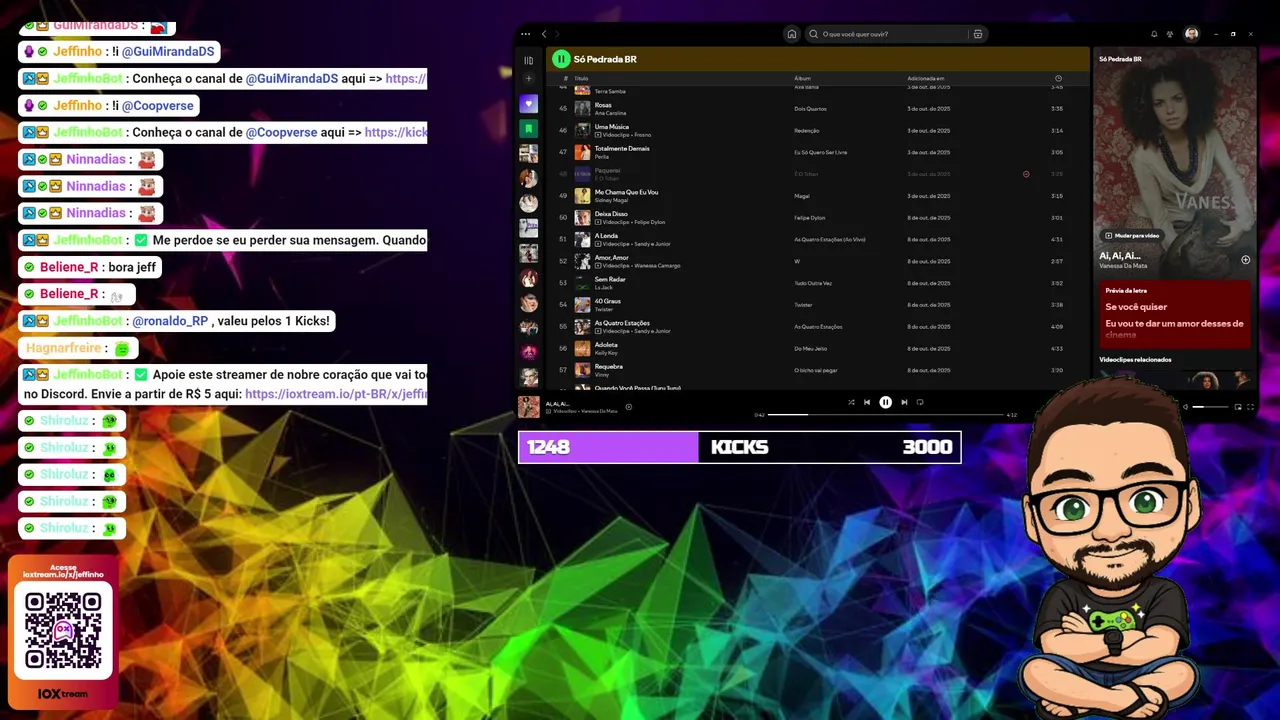Pause the Só Pedrada BR playlist header button
Viewport: 1280px width, 720px height.
561,59
